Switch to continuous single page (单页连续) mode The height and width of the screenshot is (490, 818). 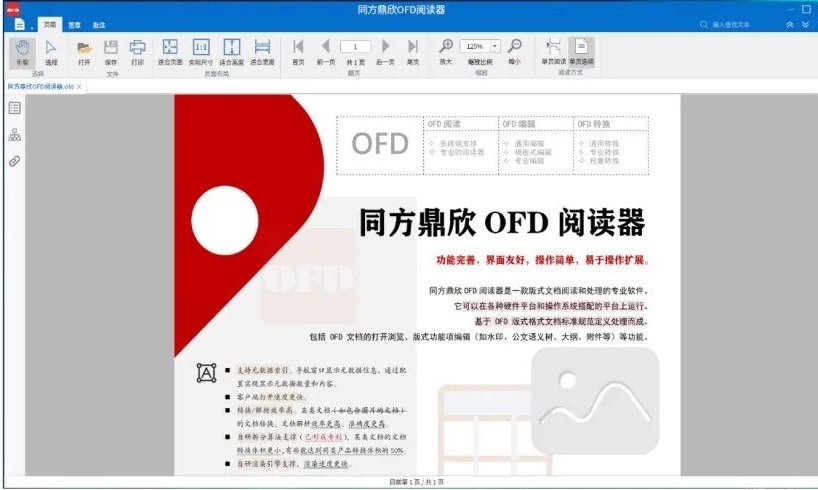(581, 51)
